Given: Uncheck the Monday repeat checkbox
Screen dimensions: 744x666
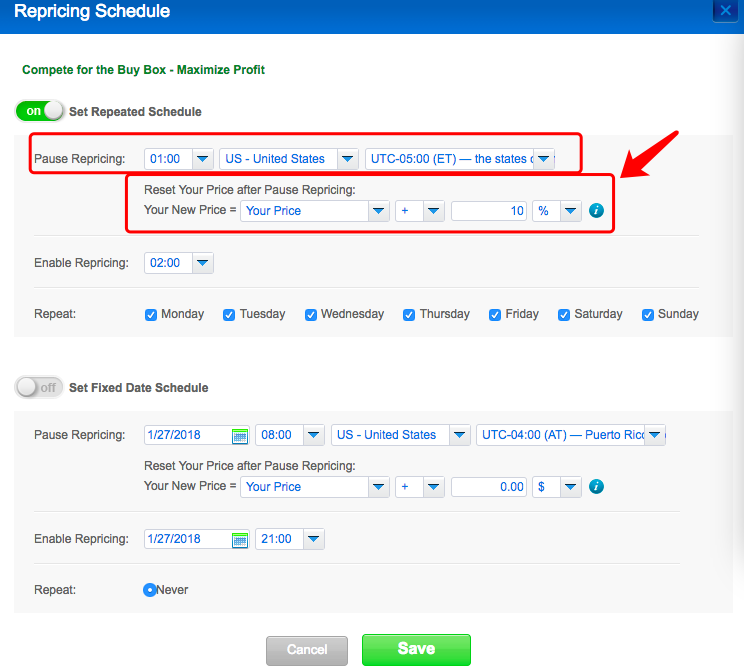Looking at the screenshot, I should [151, 315].
